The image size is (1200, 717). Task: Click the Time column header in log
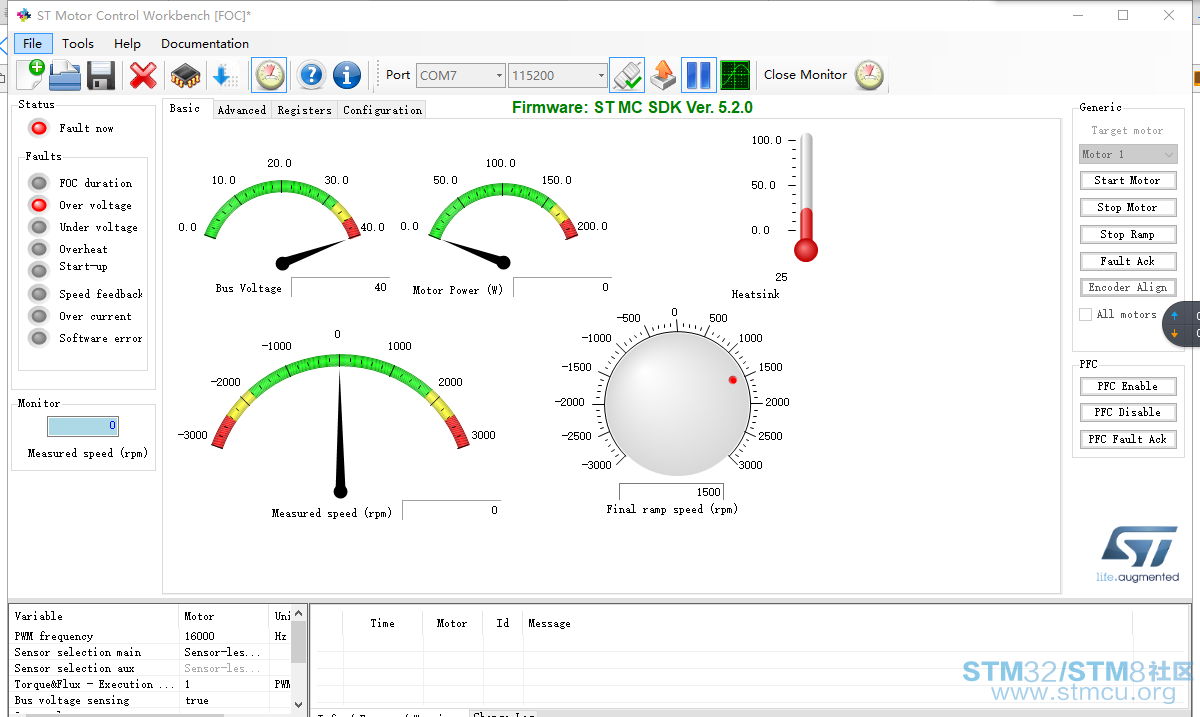[x=383, y=623]
